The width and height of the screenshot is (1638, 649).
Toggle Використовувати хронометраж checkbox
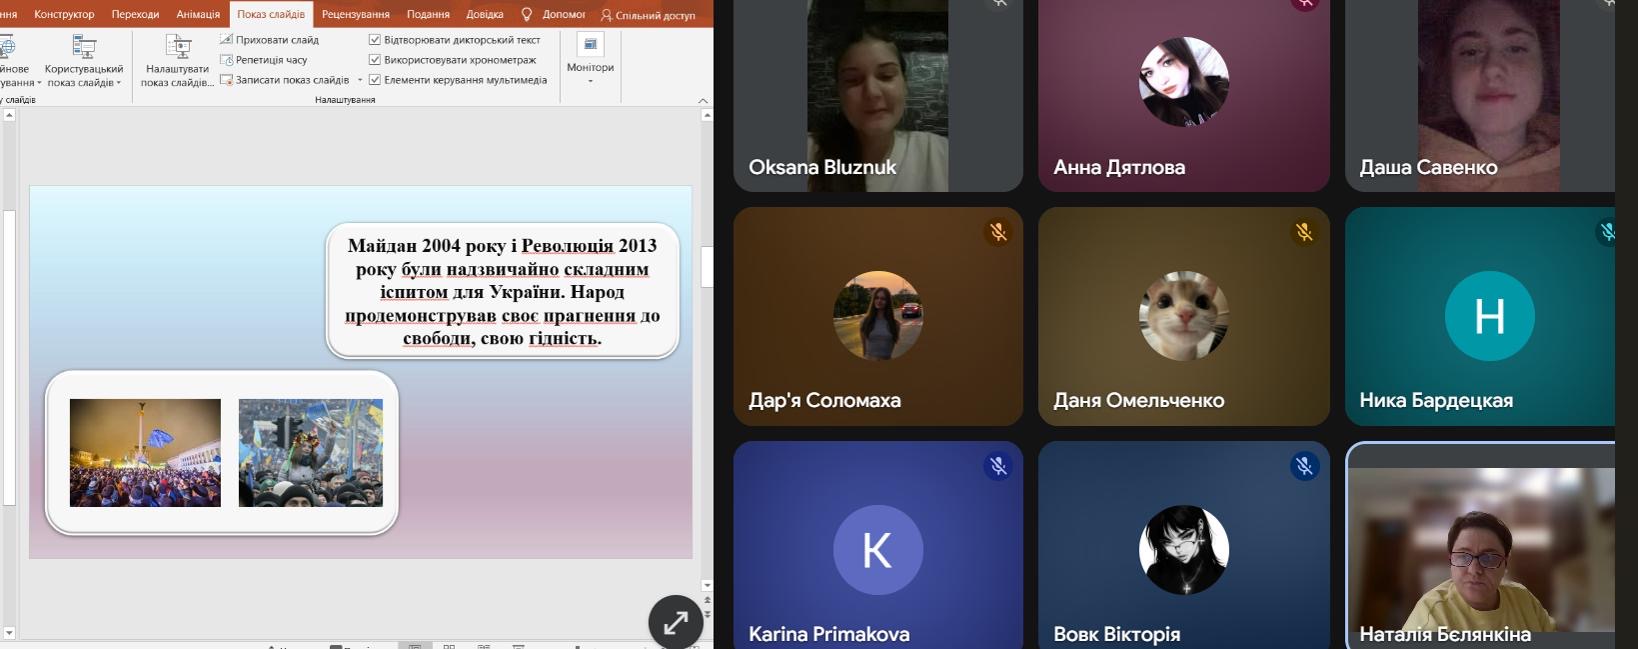375,60
